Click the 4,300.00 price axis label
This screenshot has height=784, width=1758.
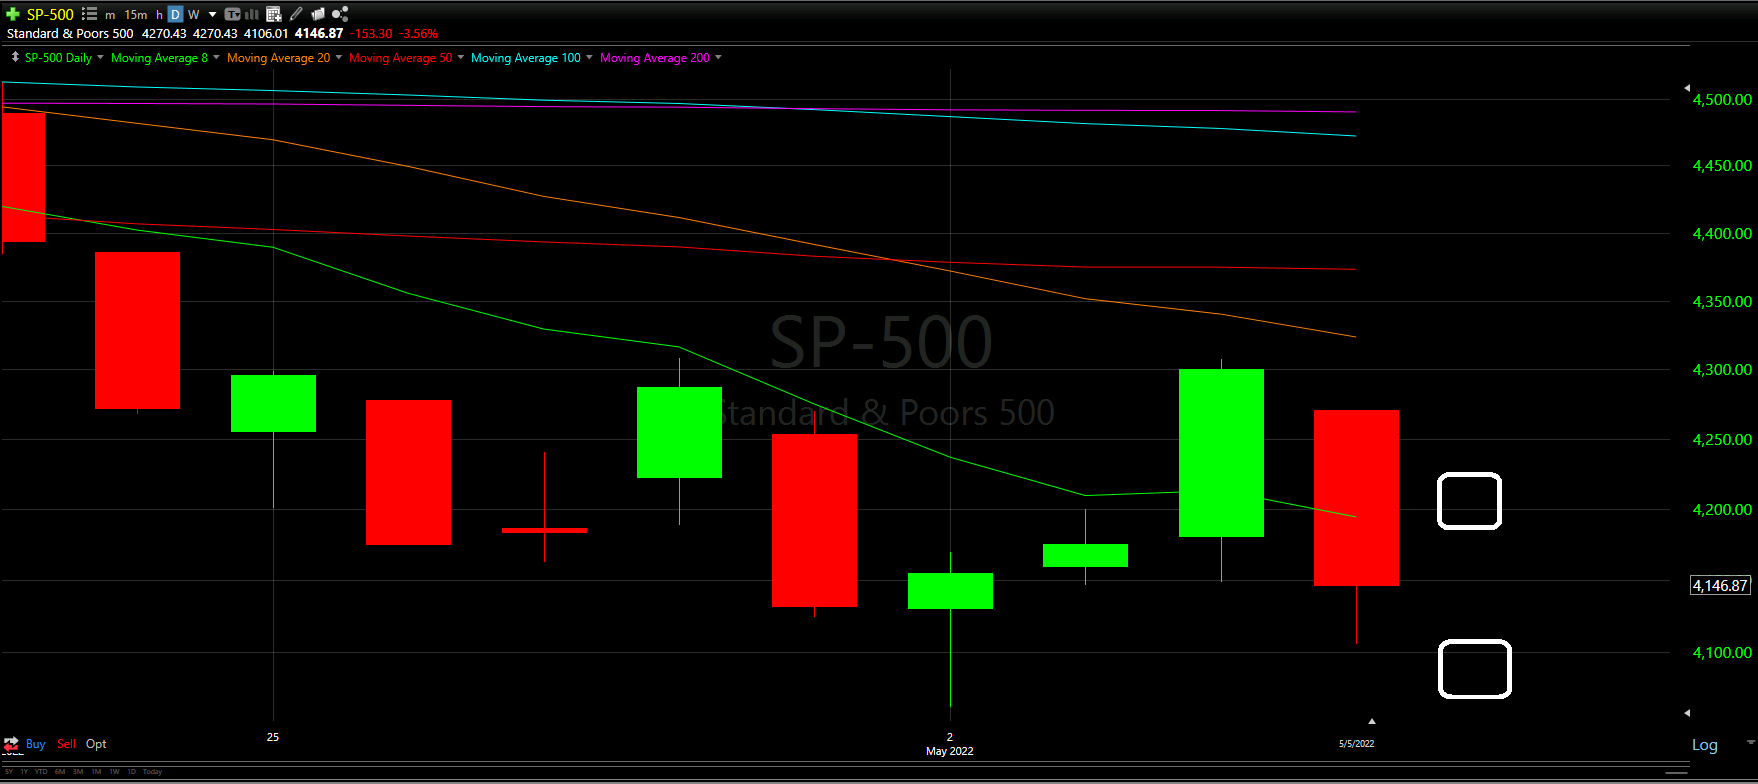(x=1722, y=369)
